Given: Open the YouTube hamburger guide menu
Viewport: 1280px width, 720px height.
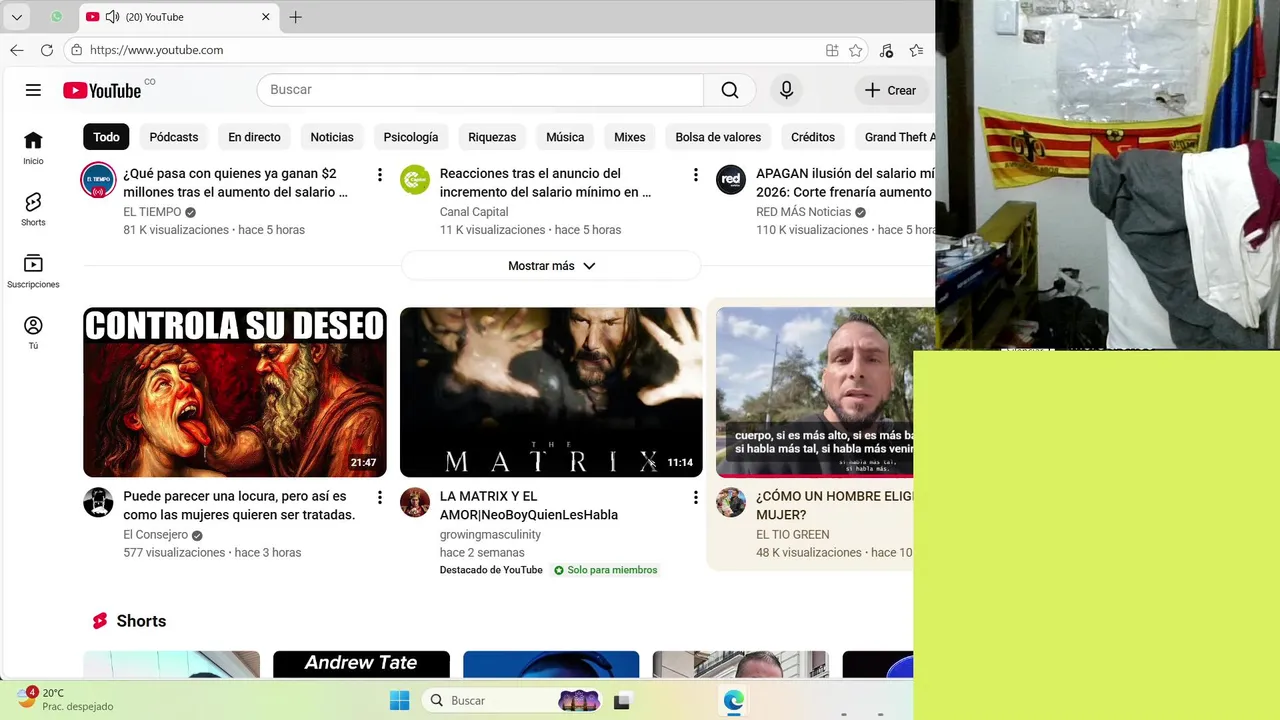Looking at the screenshot, I should (x=33, y=90).
